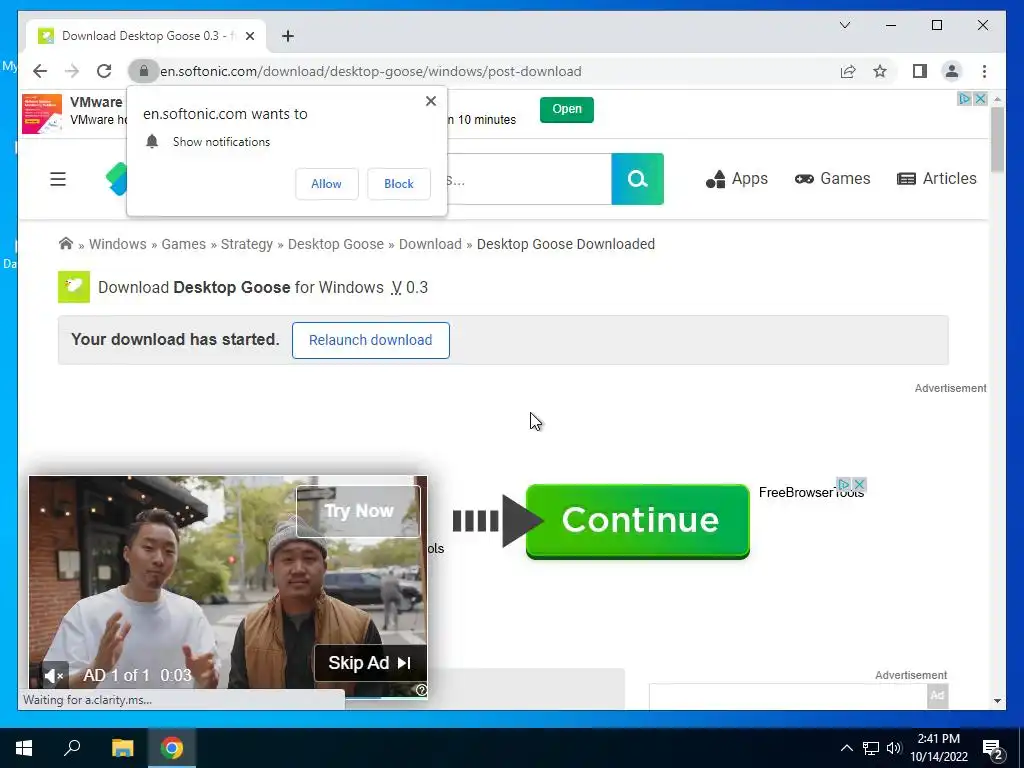Click the AdChoices icon on top banner

click(x=965, y=99)
